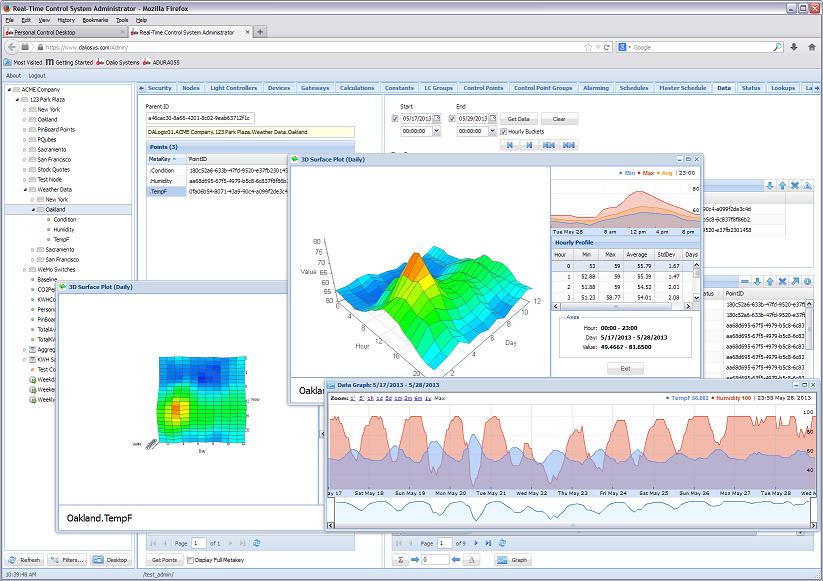Click the Get Data button
The height and width of the screenshot is (581, 823).
519,119
